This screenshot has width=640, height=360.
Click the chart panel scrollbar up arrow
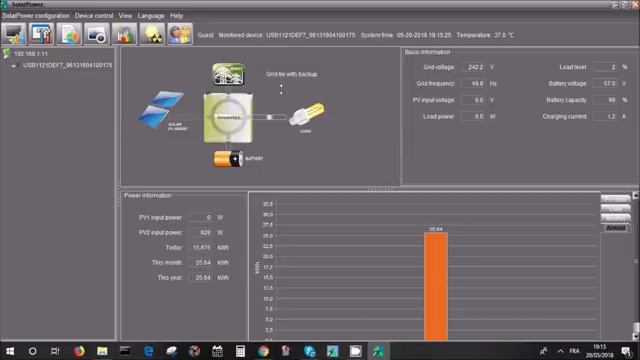(636, 196)
